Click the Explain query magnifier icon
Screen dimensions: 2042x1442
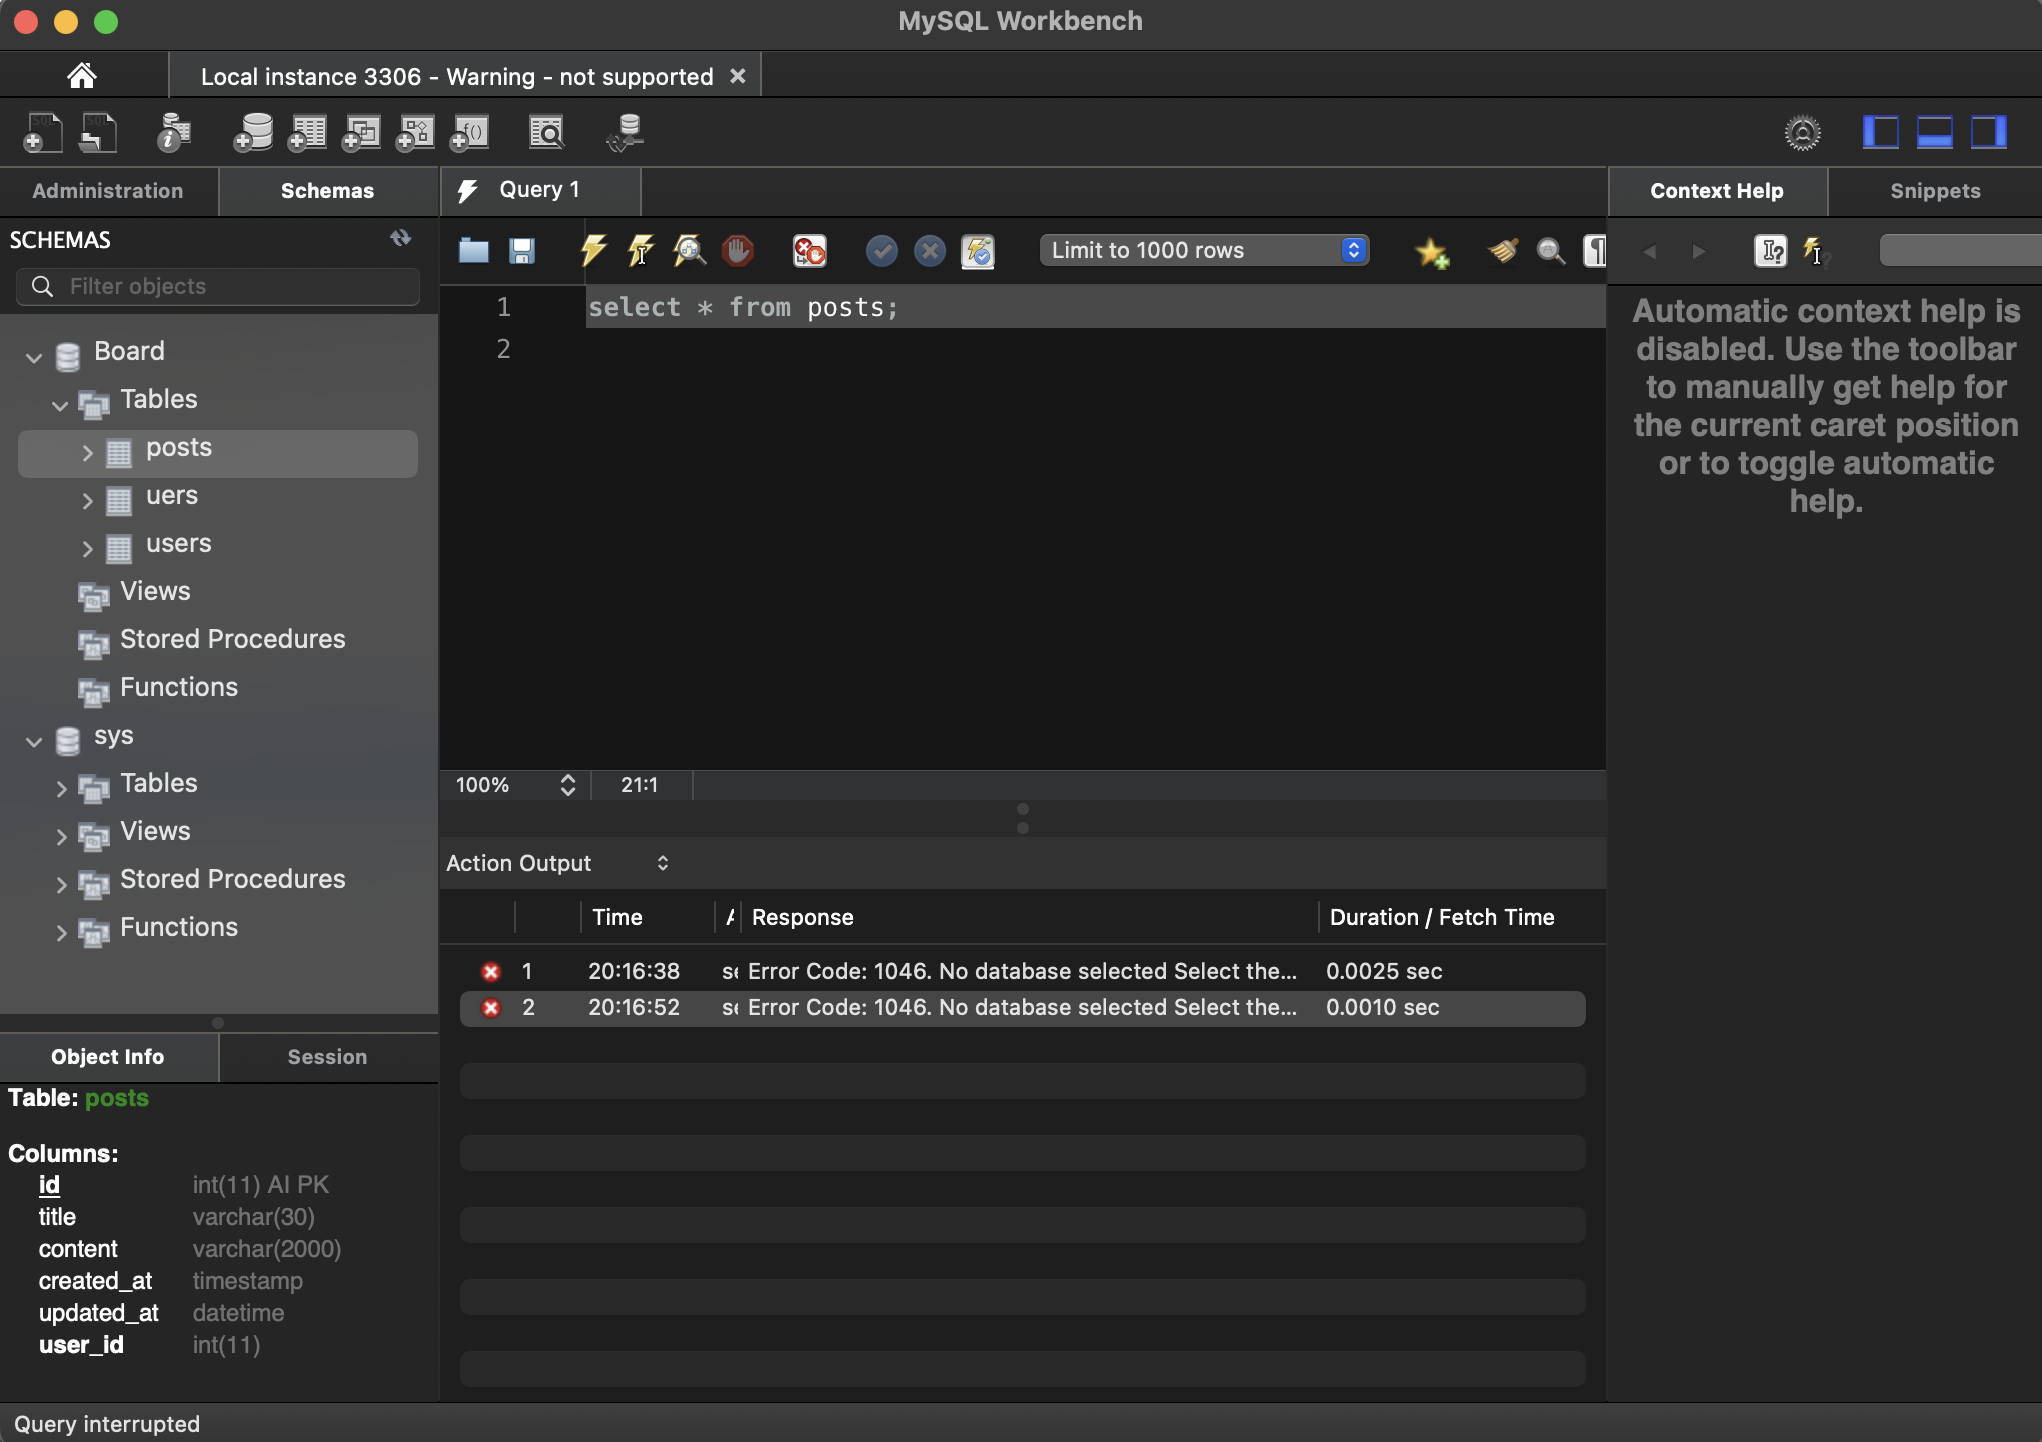point(689,250)
